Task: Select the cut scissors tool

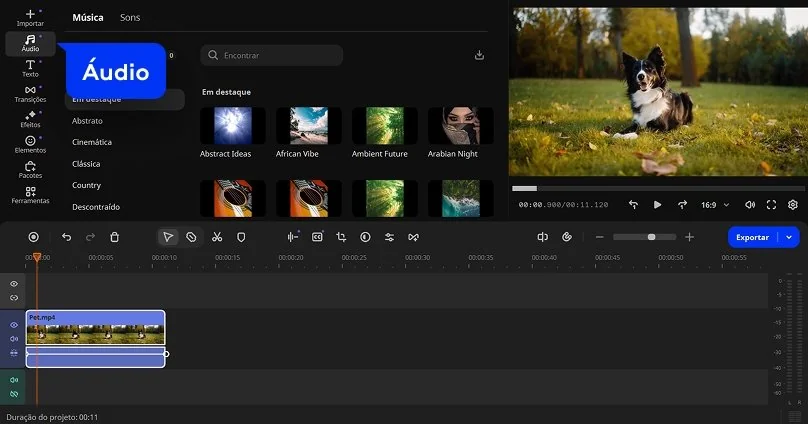Action: (x=216, y=237)
